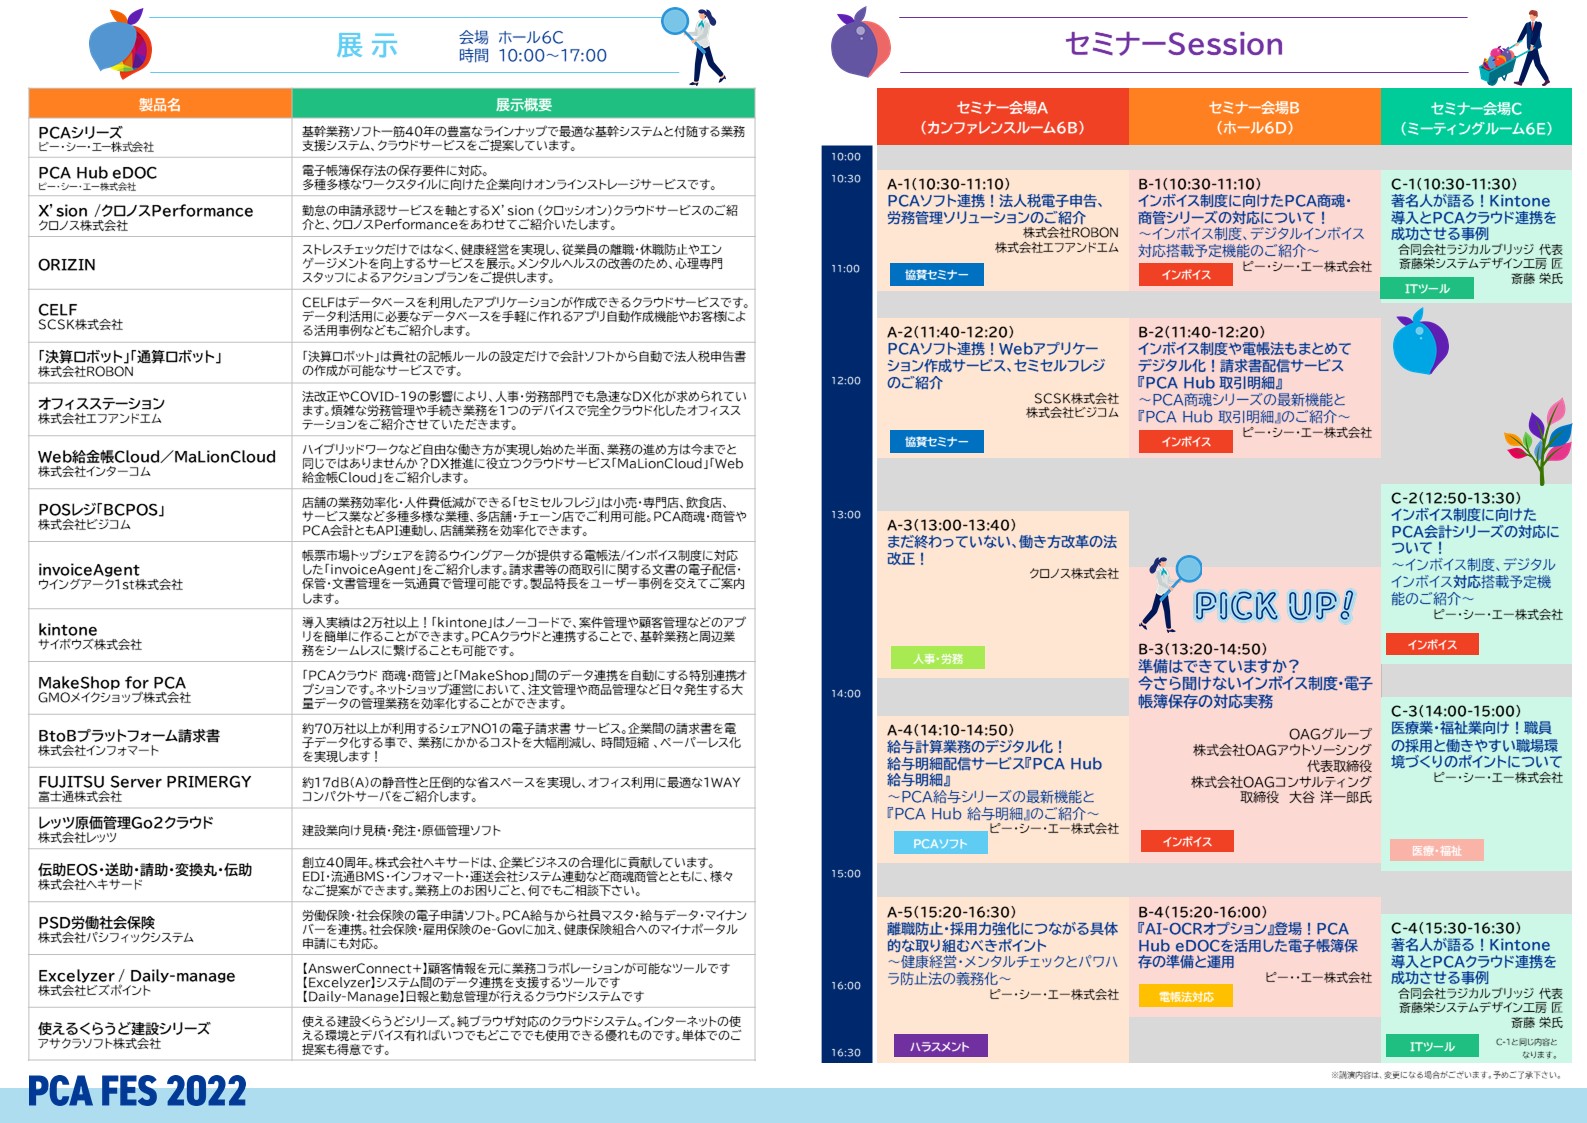This screenshot has width=1587, height=1123.
Task: Click the kintone product name
Action: tap(68, 629)
